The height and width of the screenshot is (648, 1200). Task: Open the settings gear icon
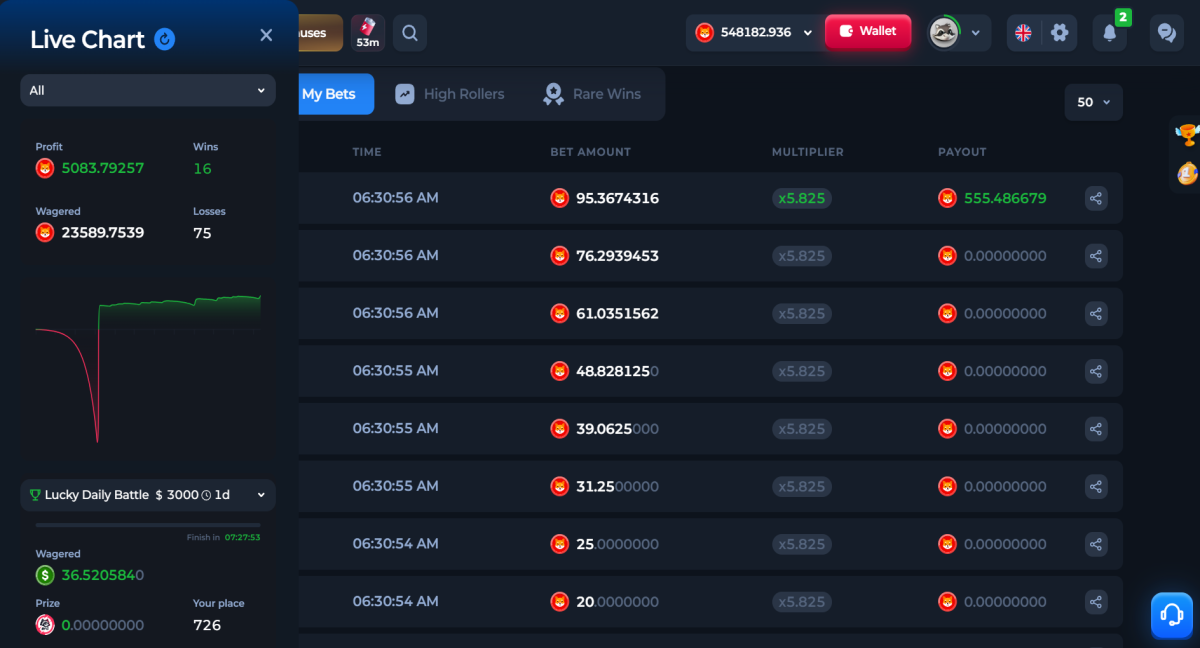coord(1060,33)
